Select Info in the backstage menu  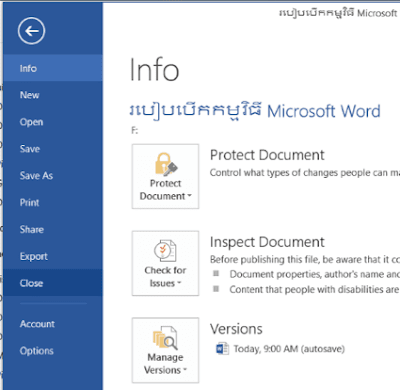pos(53,68)
